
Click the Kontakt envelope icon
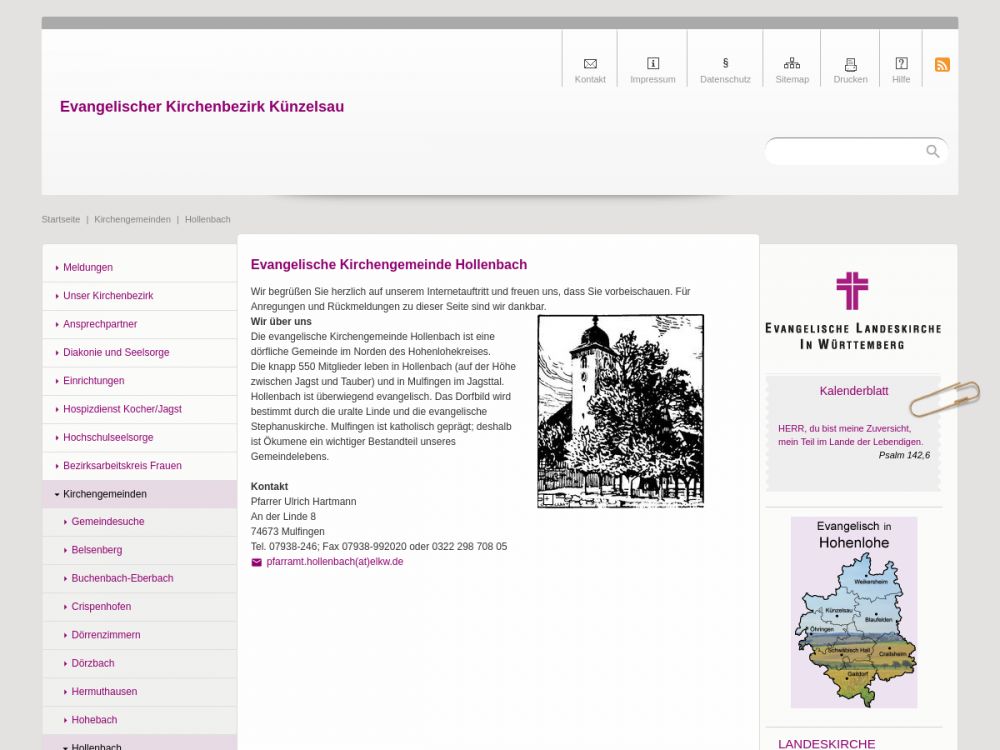pos(590,64)
